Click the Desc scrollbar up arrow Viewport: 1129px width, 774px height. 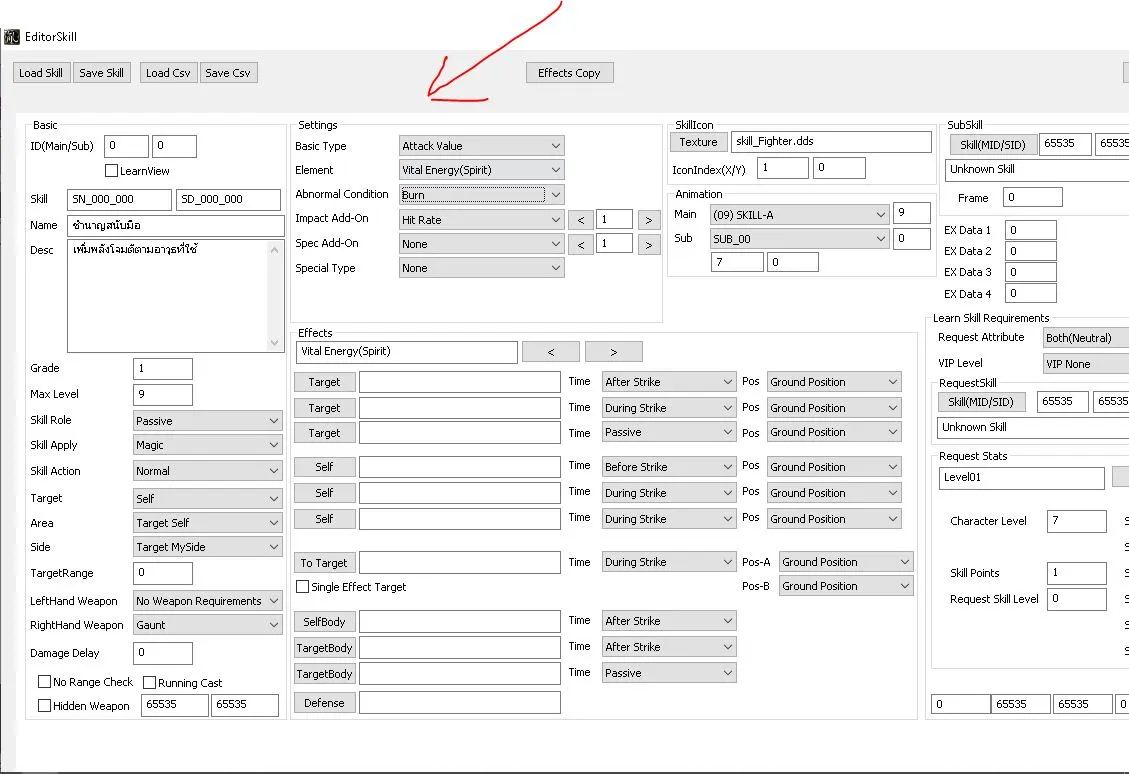click(274, 250)
